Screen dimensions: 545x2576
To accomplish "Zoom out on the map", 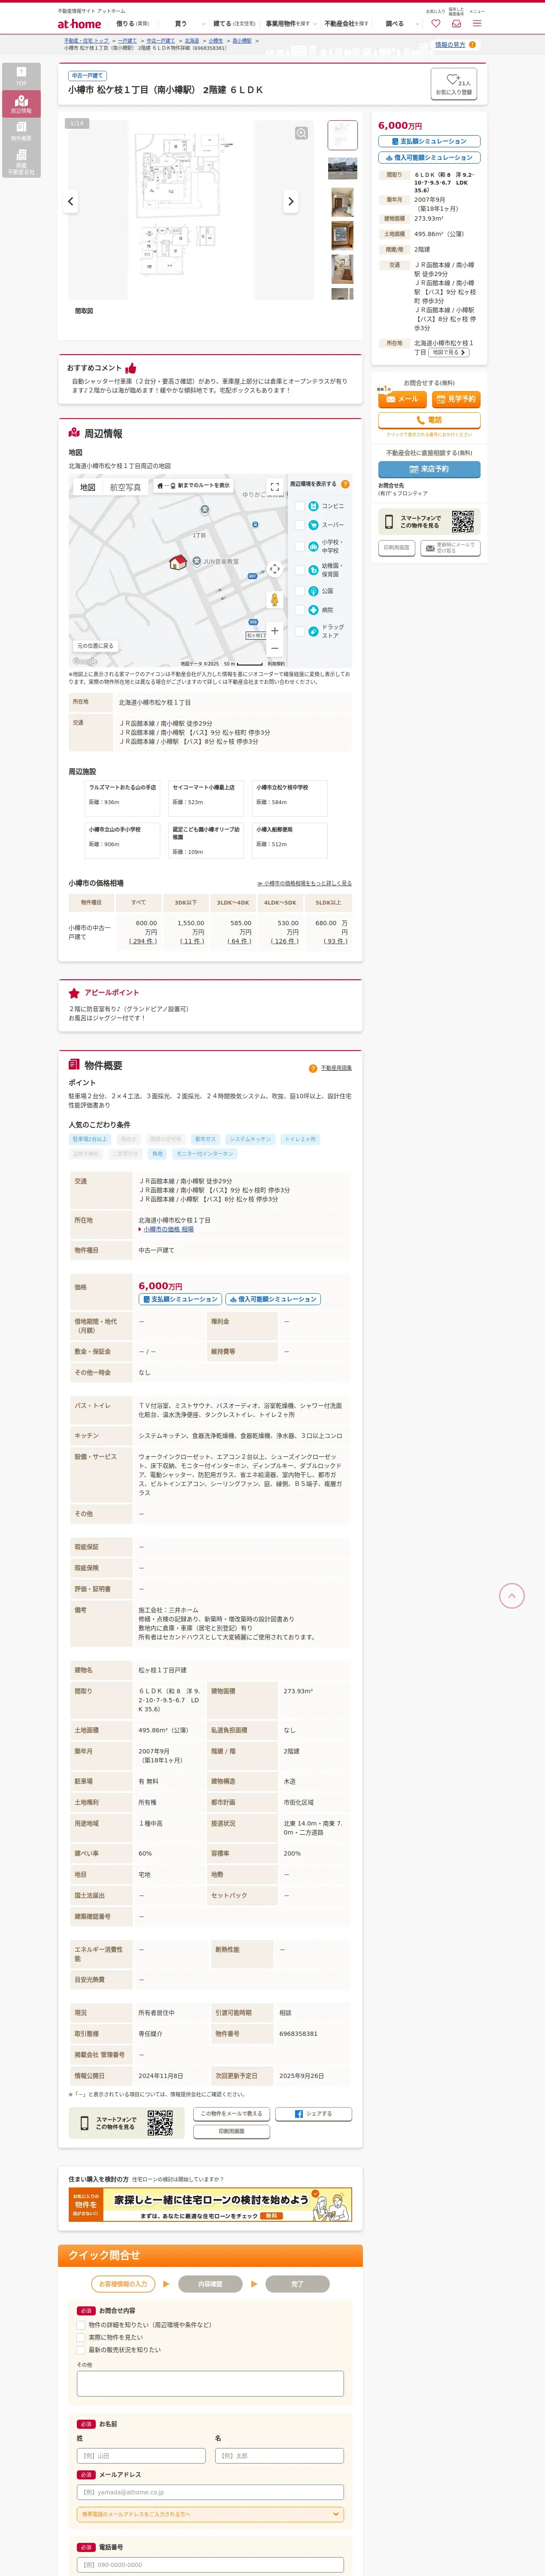I will click(x=274, y=648).
